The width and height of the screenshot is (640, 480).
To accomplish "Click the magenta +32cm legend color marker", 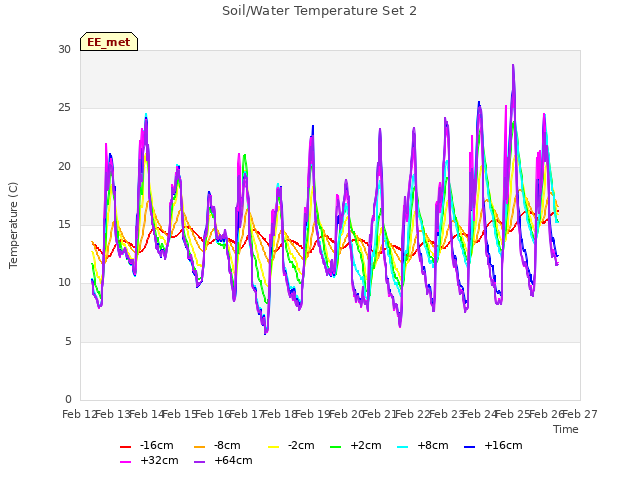I will [126, 462].
